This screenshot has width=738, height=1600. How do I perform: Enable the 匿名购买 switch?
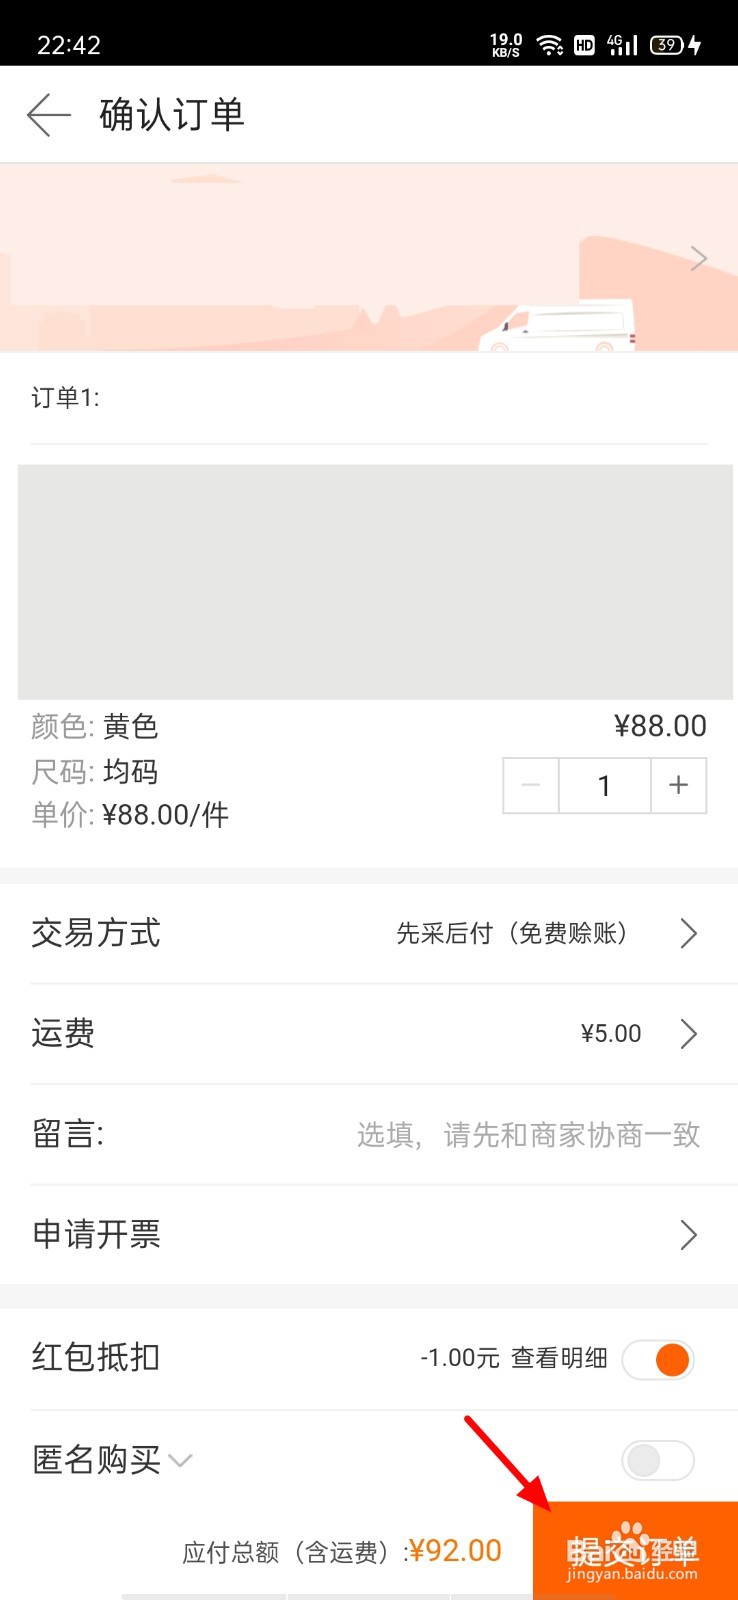click(x=658, y=1460)
